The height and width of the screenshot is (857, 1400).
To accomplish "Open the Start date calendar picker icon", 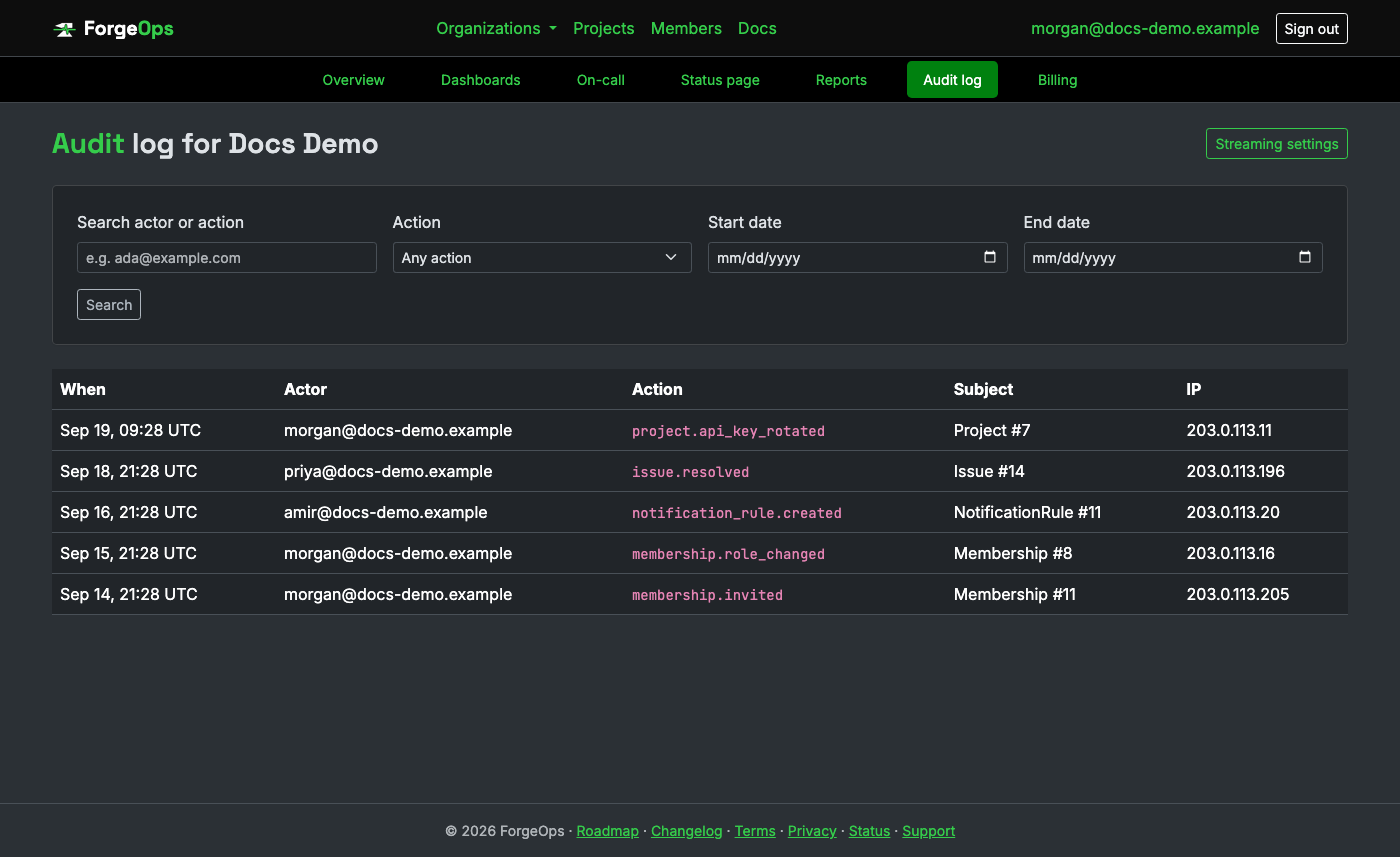I will (990, 257).
